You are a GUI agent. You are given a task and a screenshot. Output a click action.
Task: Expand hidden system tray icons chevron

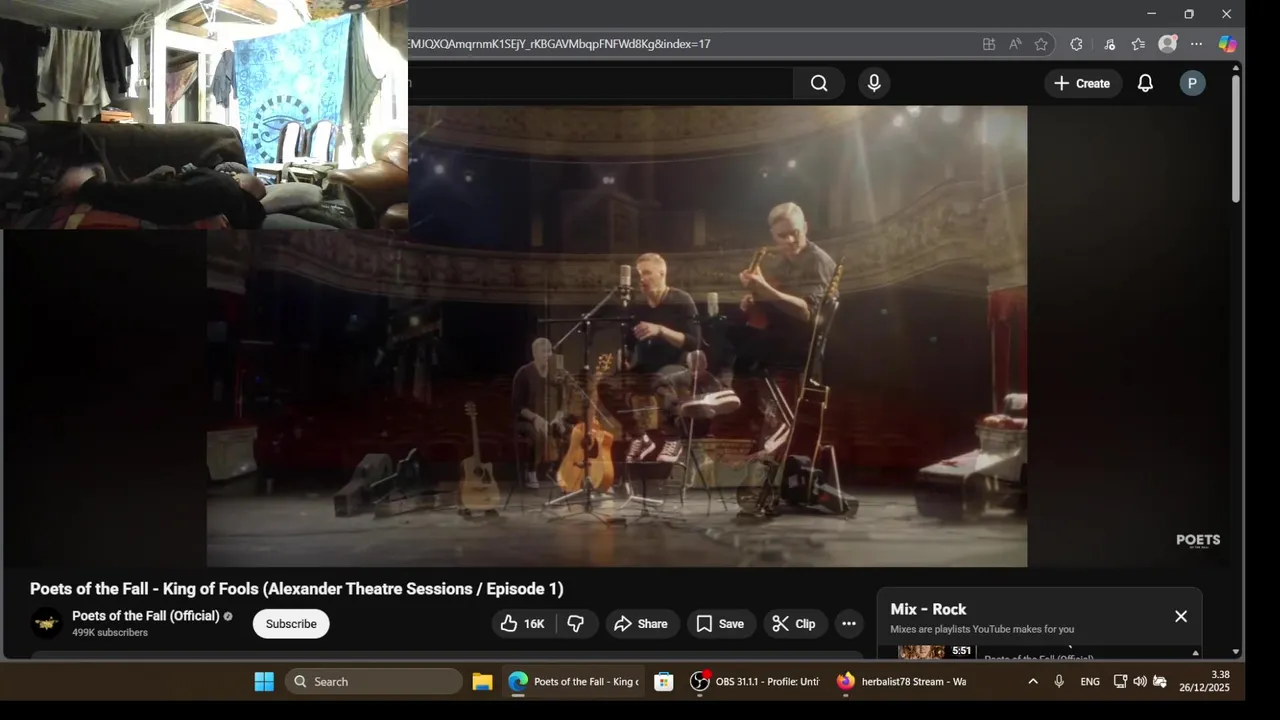pyautogui.click(x=1032, y=682)
